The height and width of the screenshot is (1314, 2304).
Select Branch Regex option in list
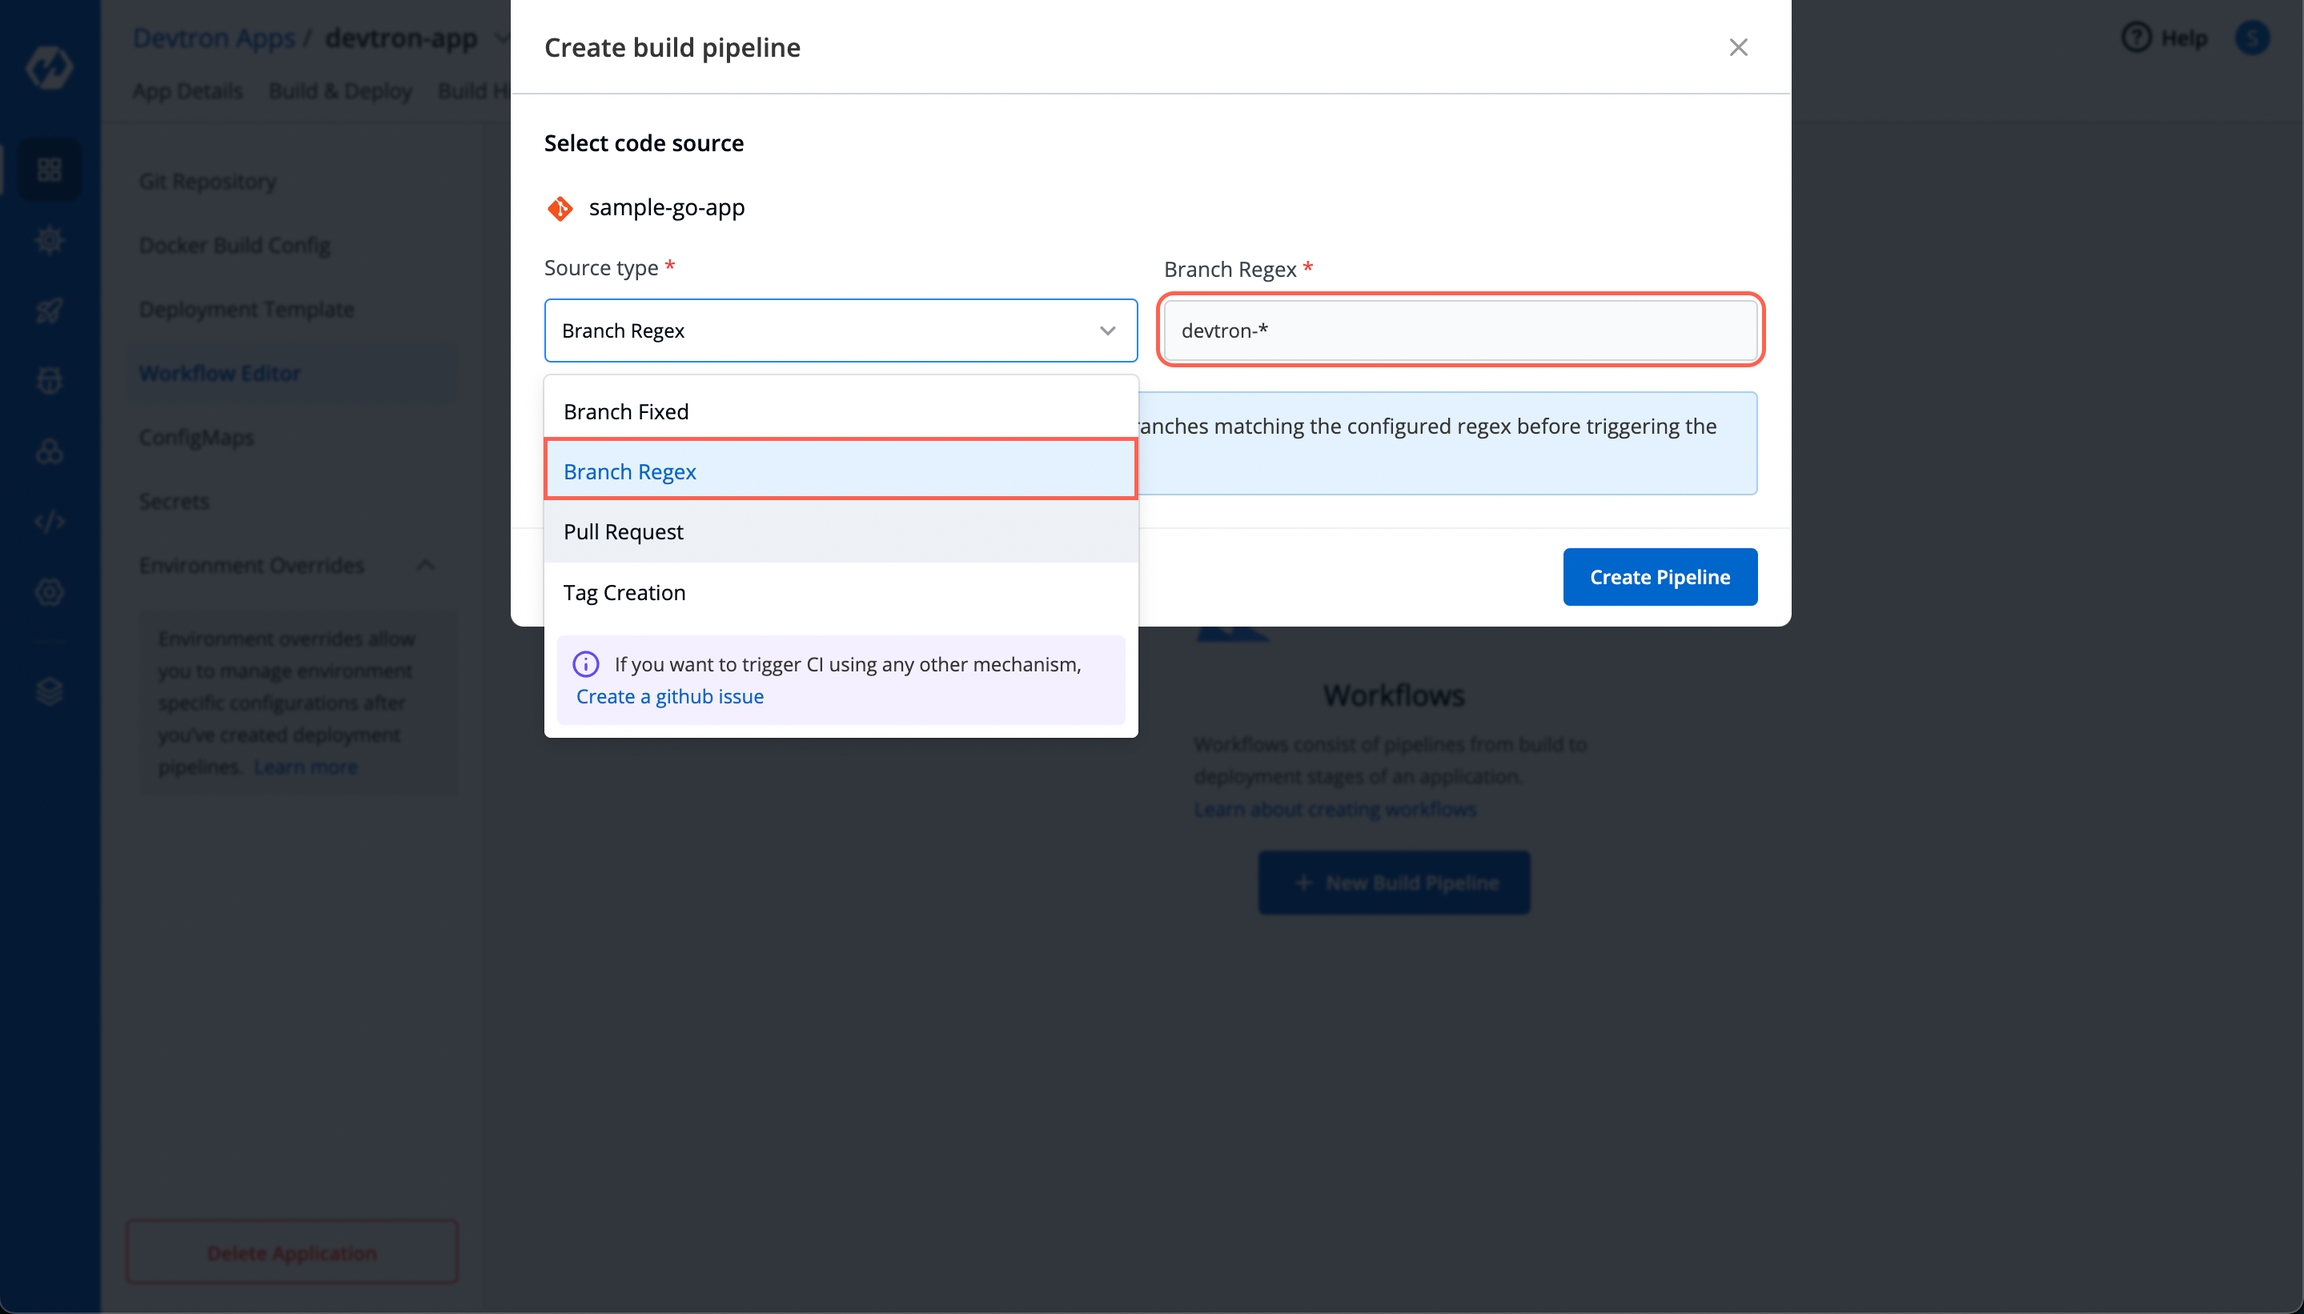(x=840, y=471)
